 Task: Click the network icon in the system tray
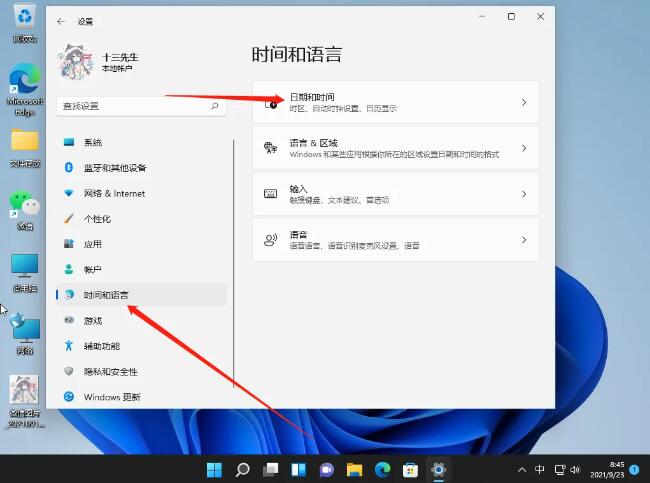click(560, 470)
